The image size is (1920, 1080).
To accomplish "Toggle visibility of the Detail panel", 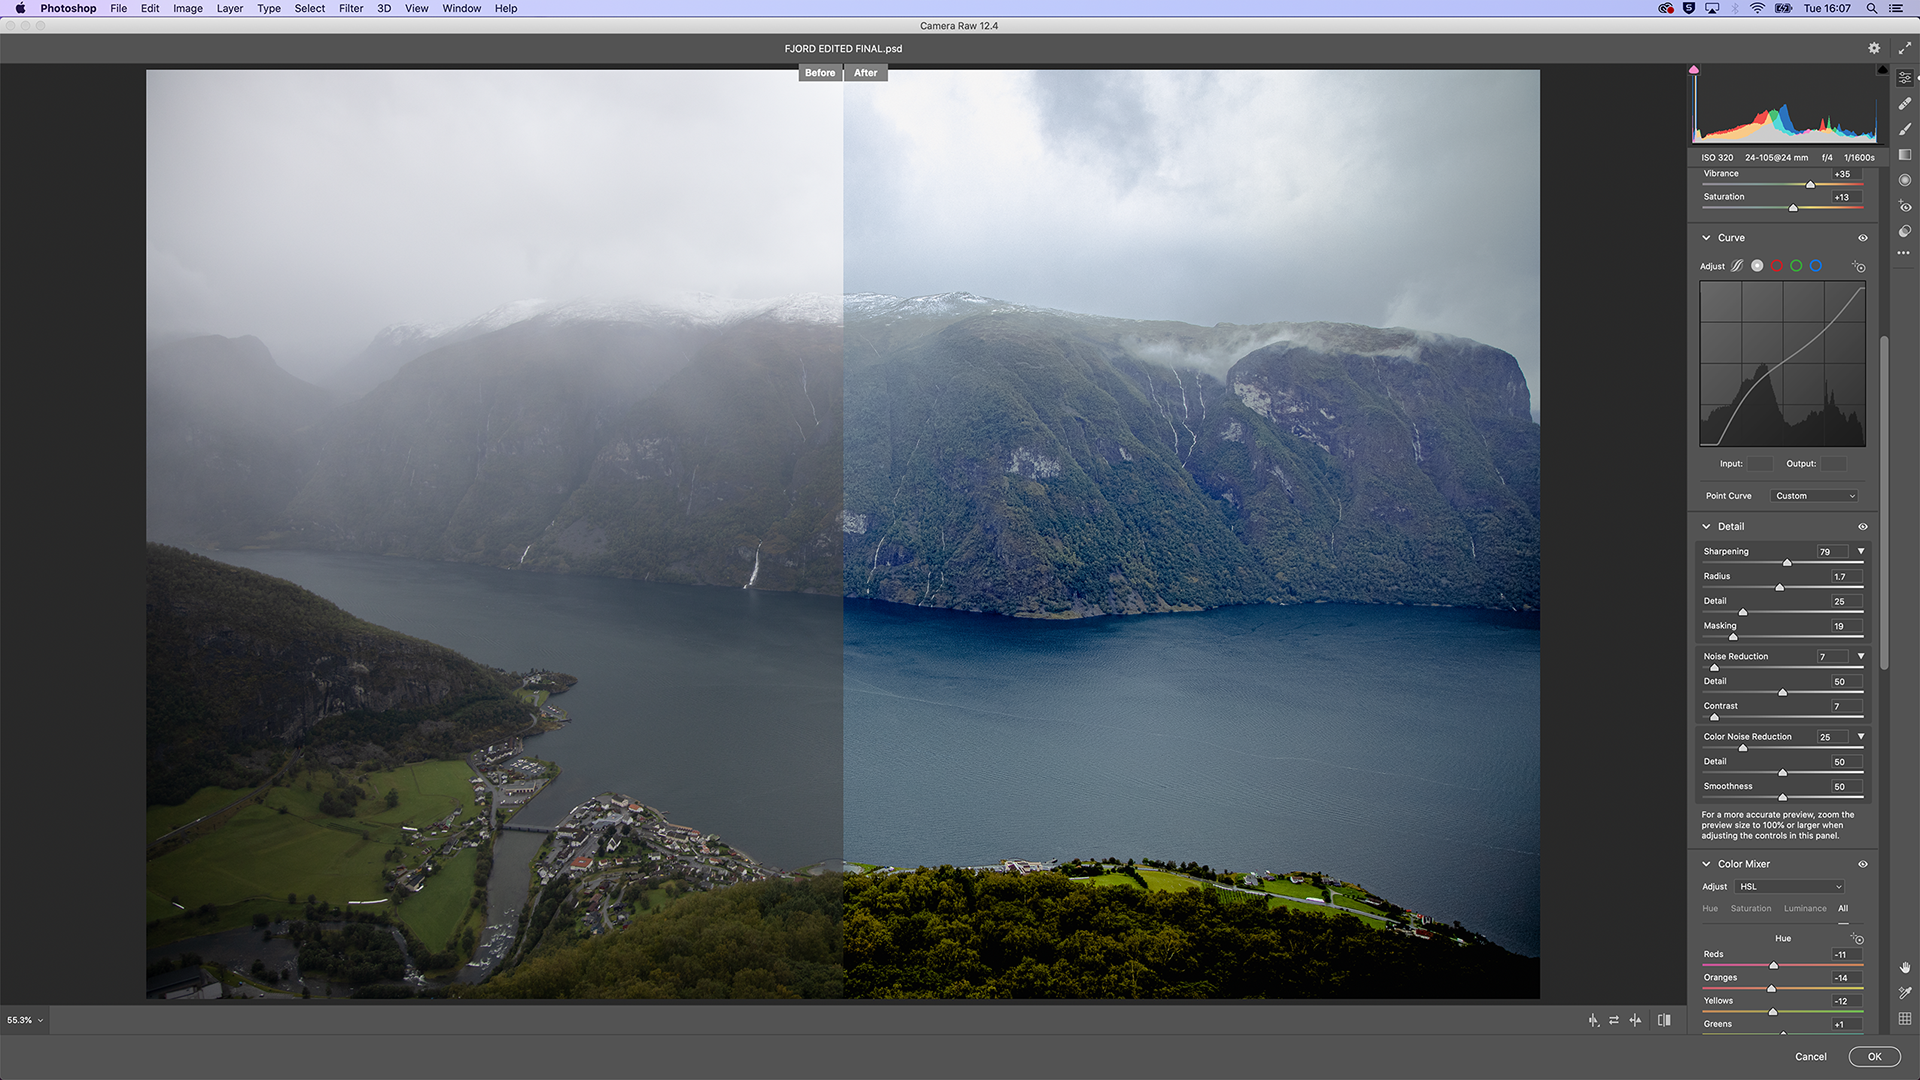I will [x=1863, y=527].
